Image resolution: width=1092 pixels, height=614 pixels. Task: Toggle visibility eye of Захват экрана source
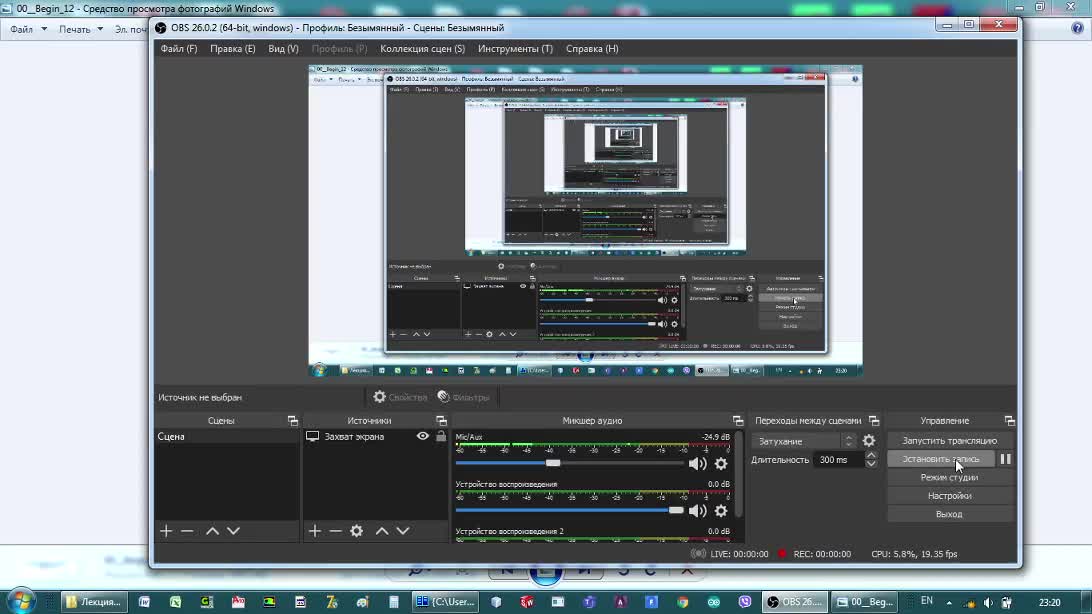coord(423,436)
